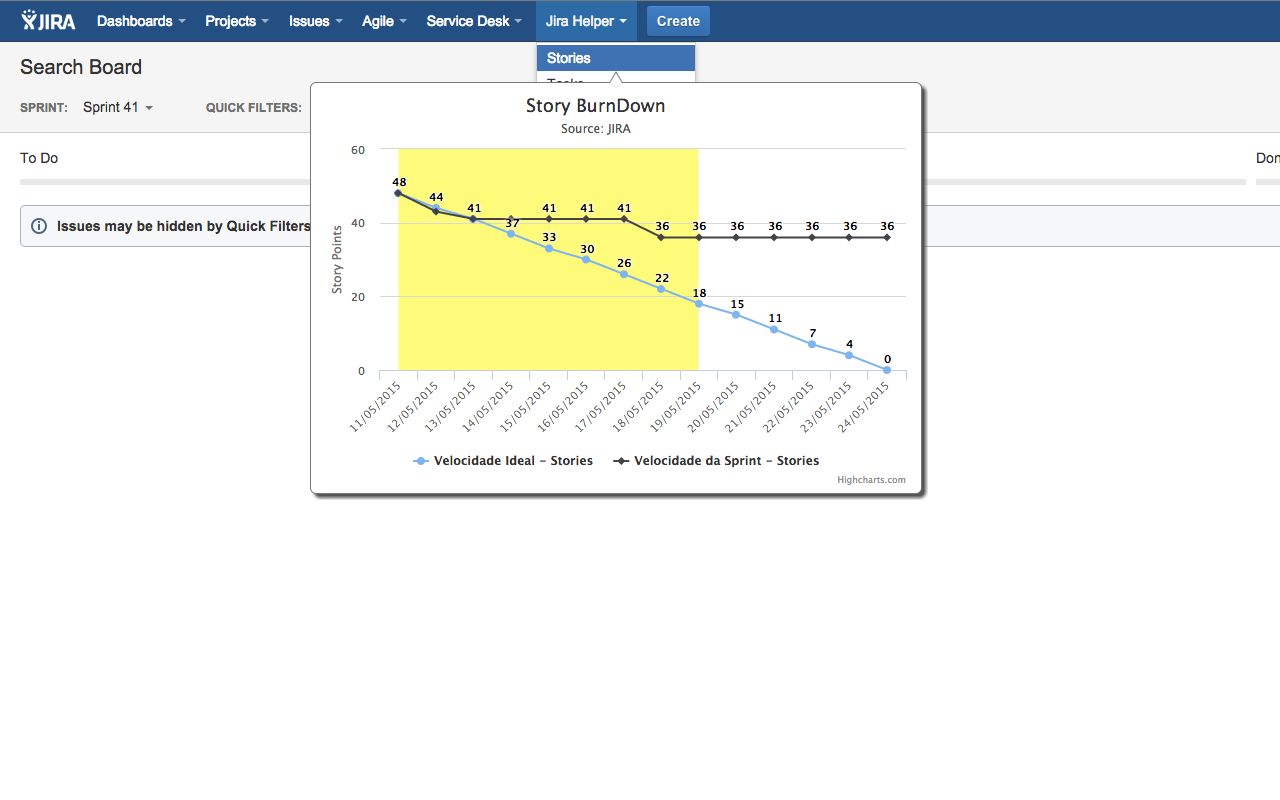Click the ideal line point labeled 30
This screenshot has width=1280, height=800.
(x=586, y=259)
